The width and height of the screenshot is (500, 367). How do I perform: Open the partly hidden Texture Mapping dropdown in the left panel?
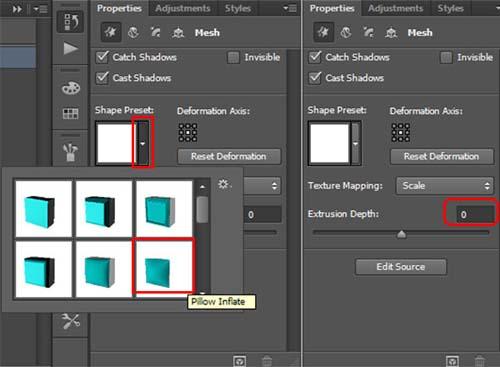coord(262,186)
